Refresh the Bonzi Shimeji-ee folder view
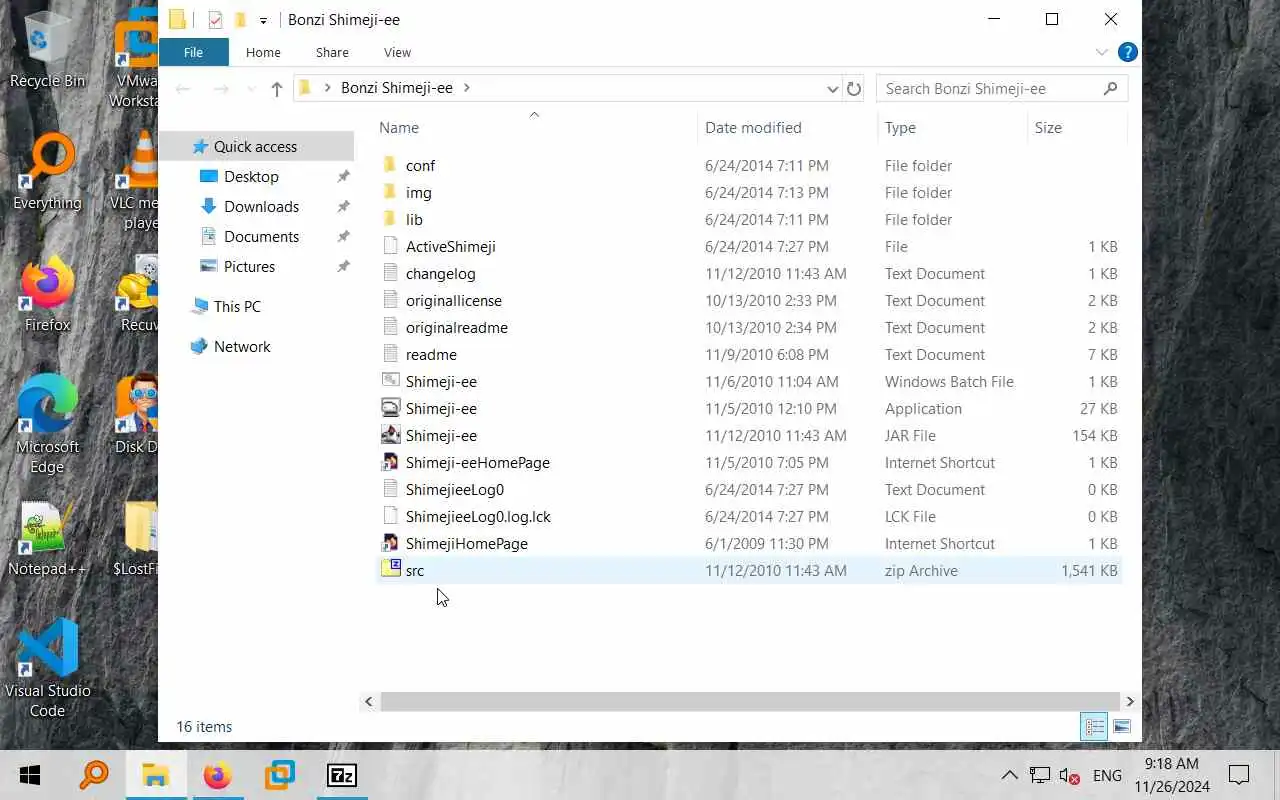 pos(854,88)
